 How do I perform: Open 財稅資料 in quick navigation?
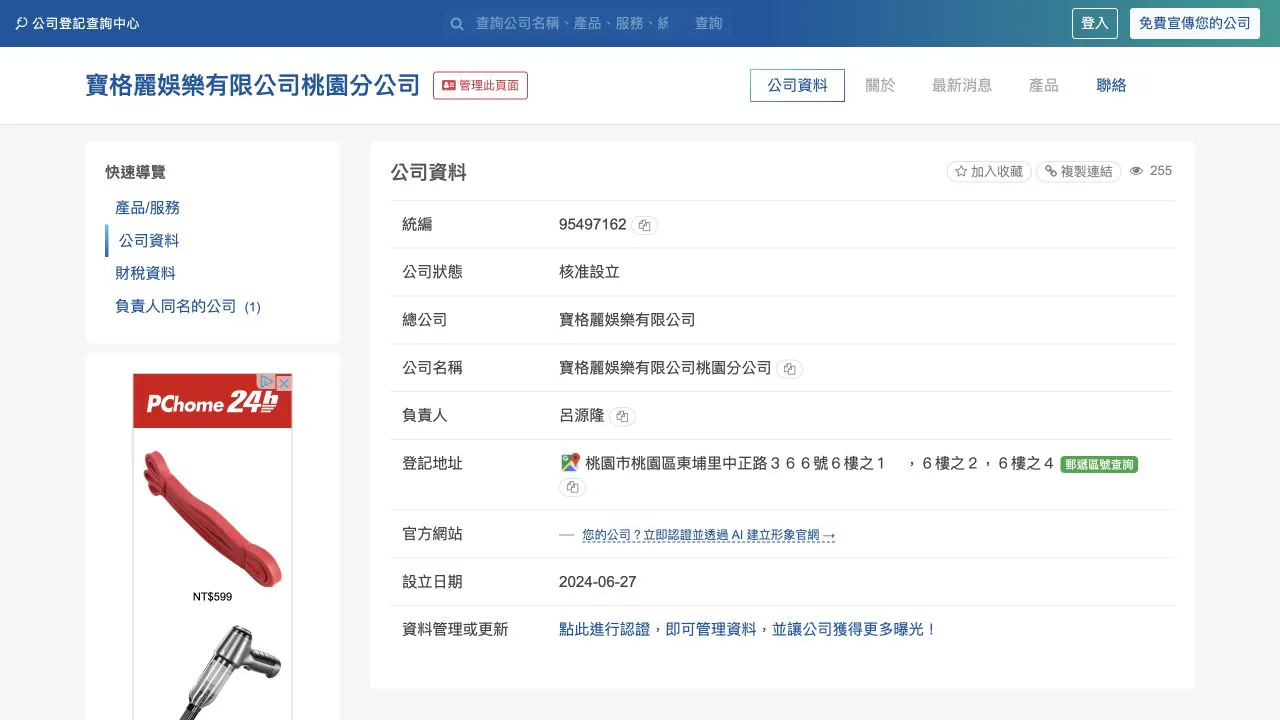coord(145,273)
